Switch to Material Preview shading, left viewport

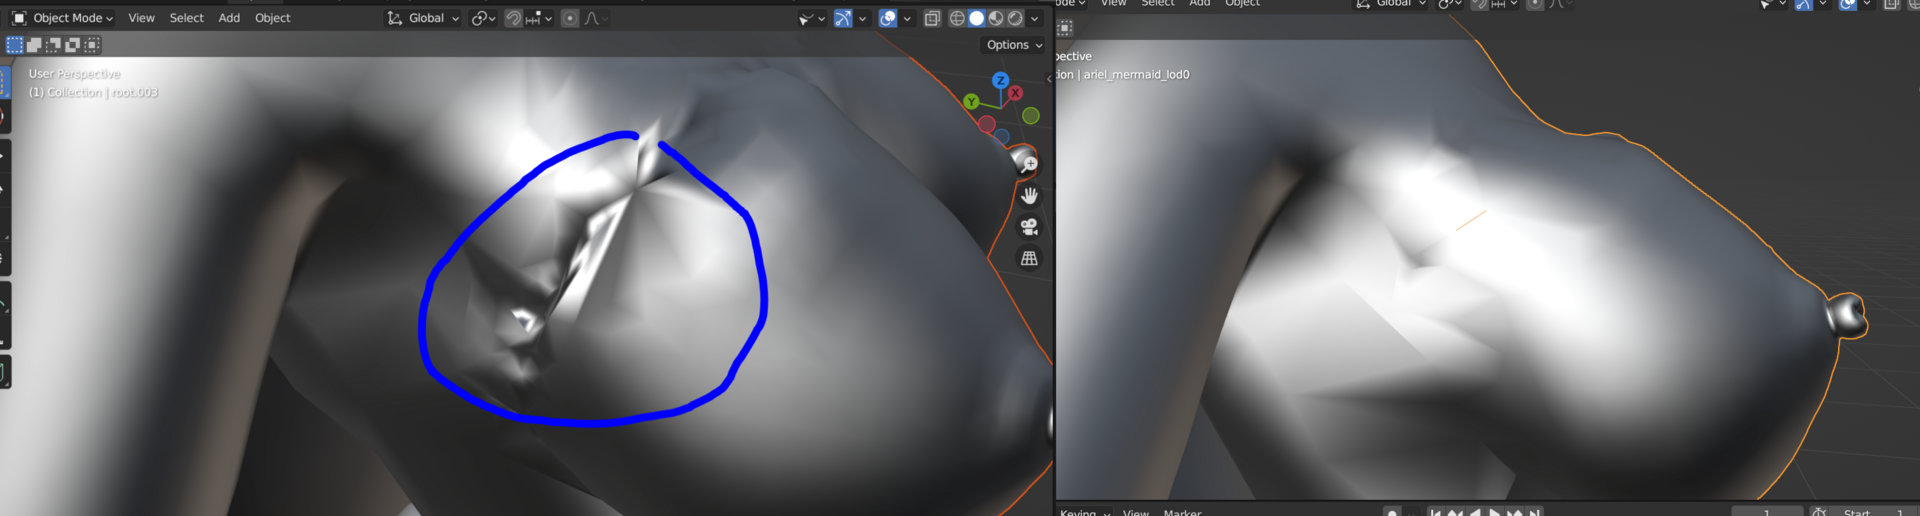[x=996, y=18]
